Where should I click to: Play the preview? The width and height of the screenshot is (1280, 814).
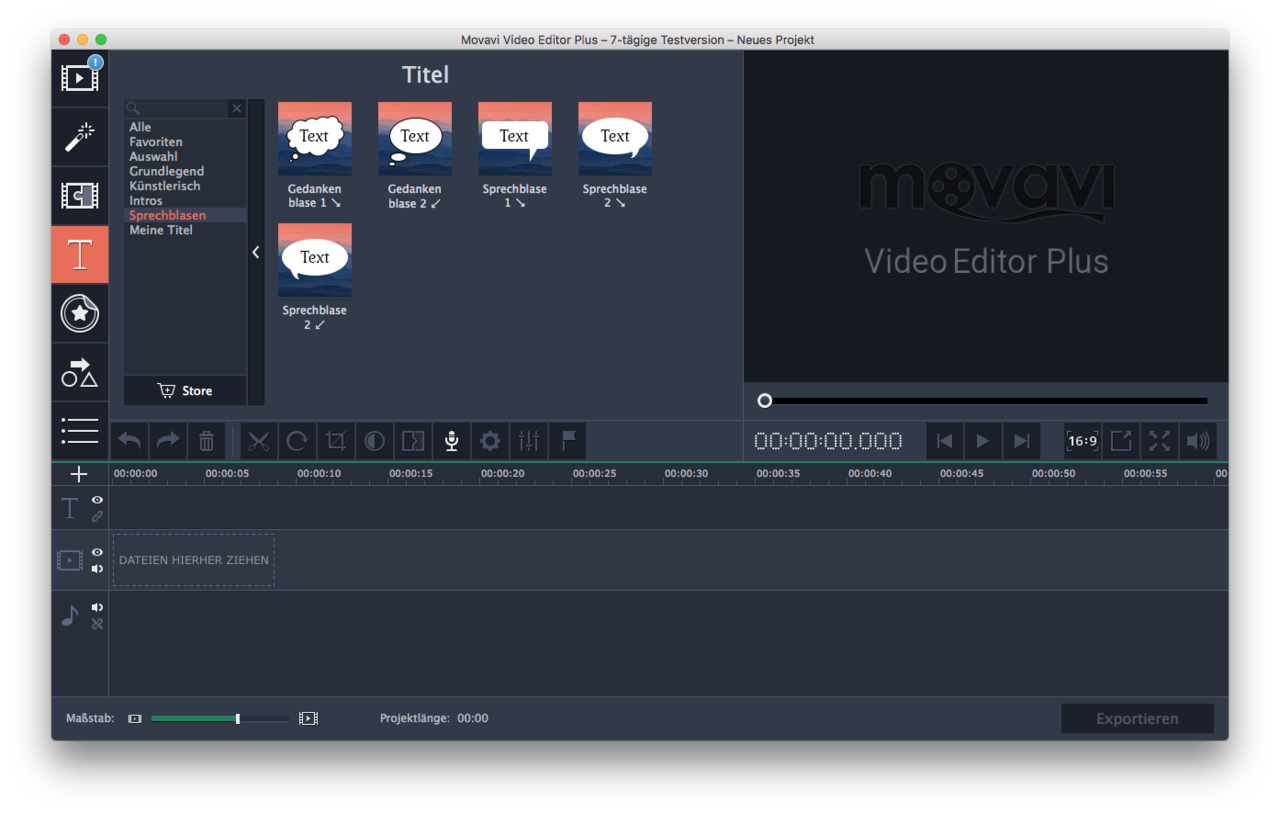click(x=983, y=441)
